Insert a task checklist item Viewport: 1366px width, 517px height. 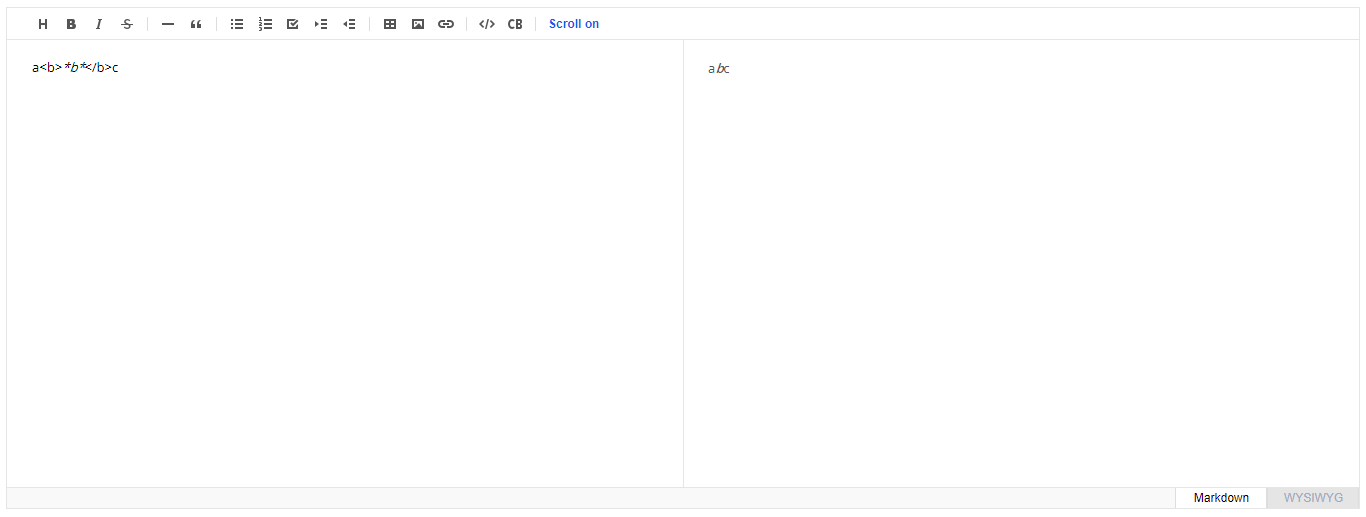(293, 24)
